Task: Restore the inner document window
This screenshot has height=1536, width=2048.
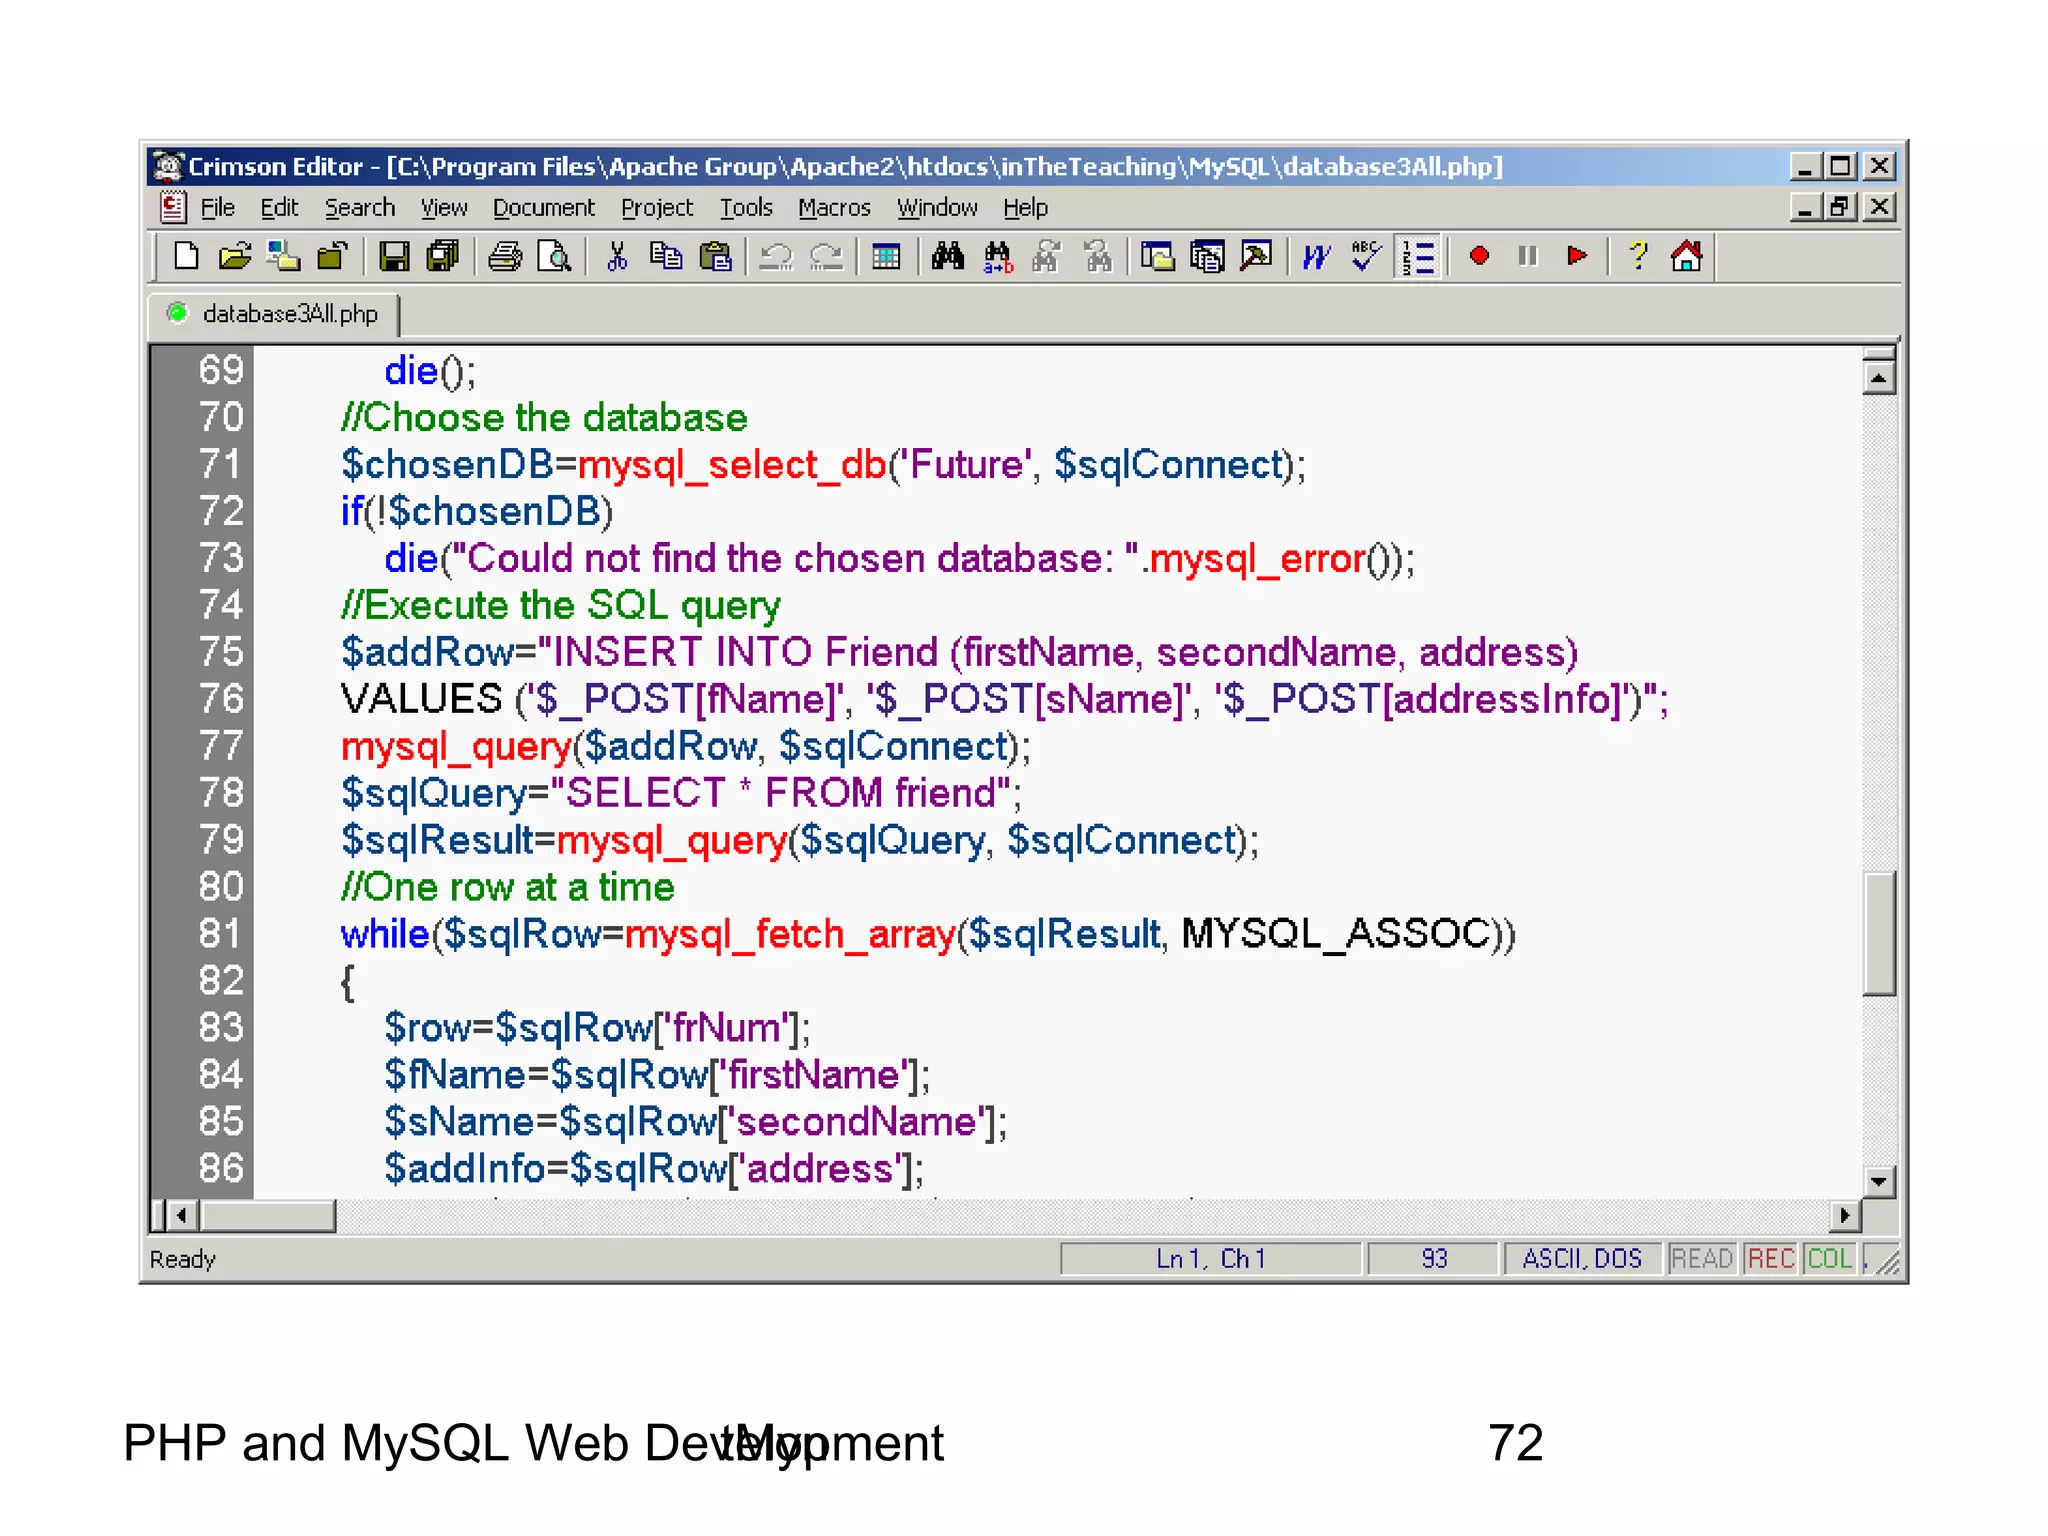Action: 1841,207
